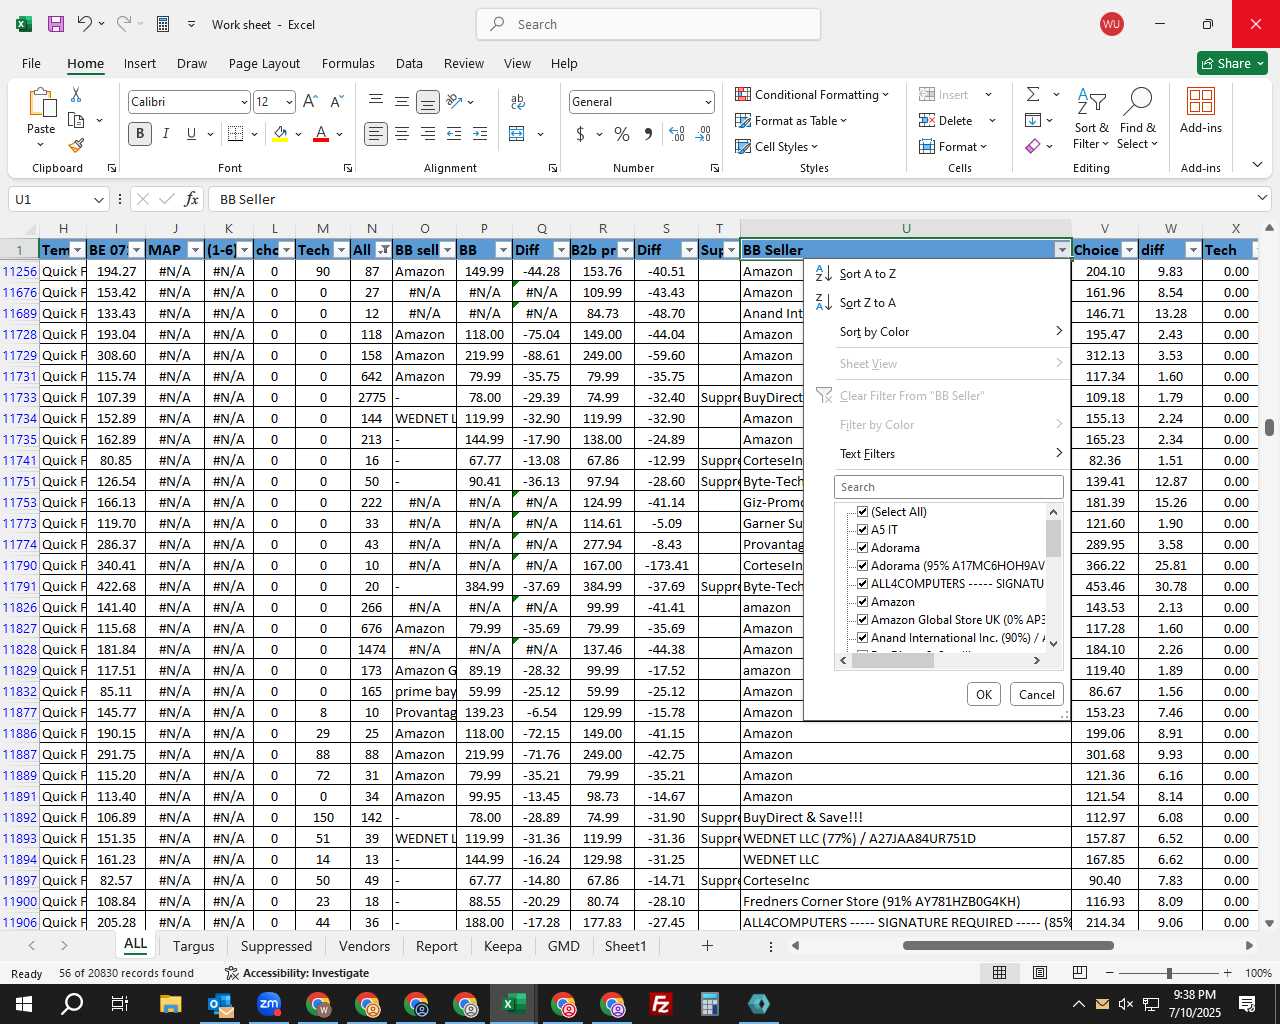
Task: Click the Font Color A swatch
Action: click(x=321, y=133)
